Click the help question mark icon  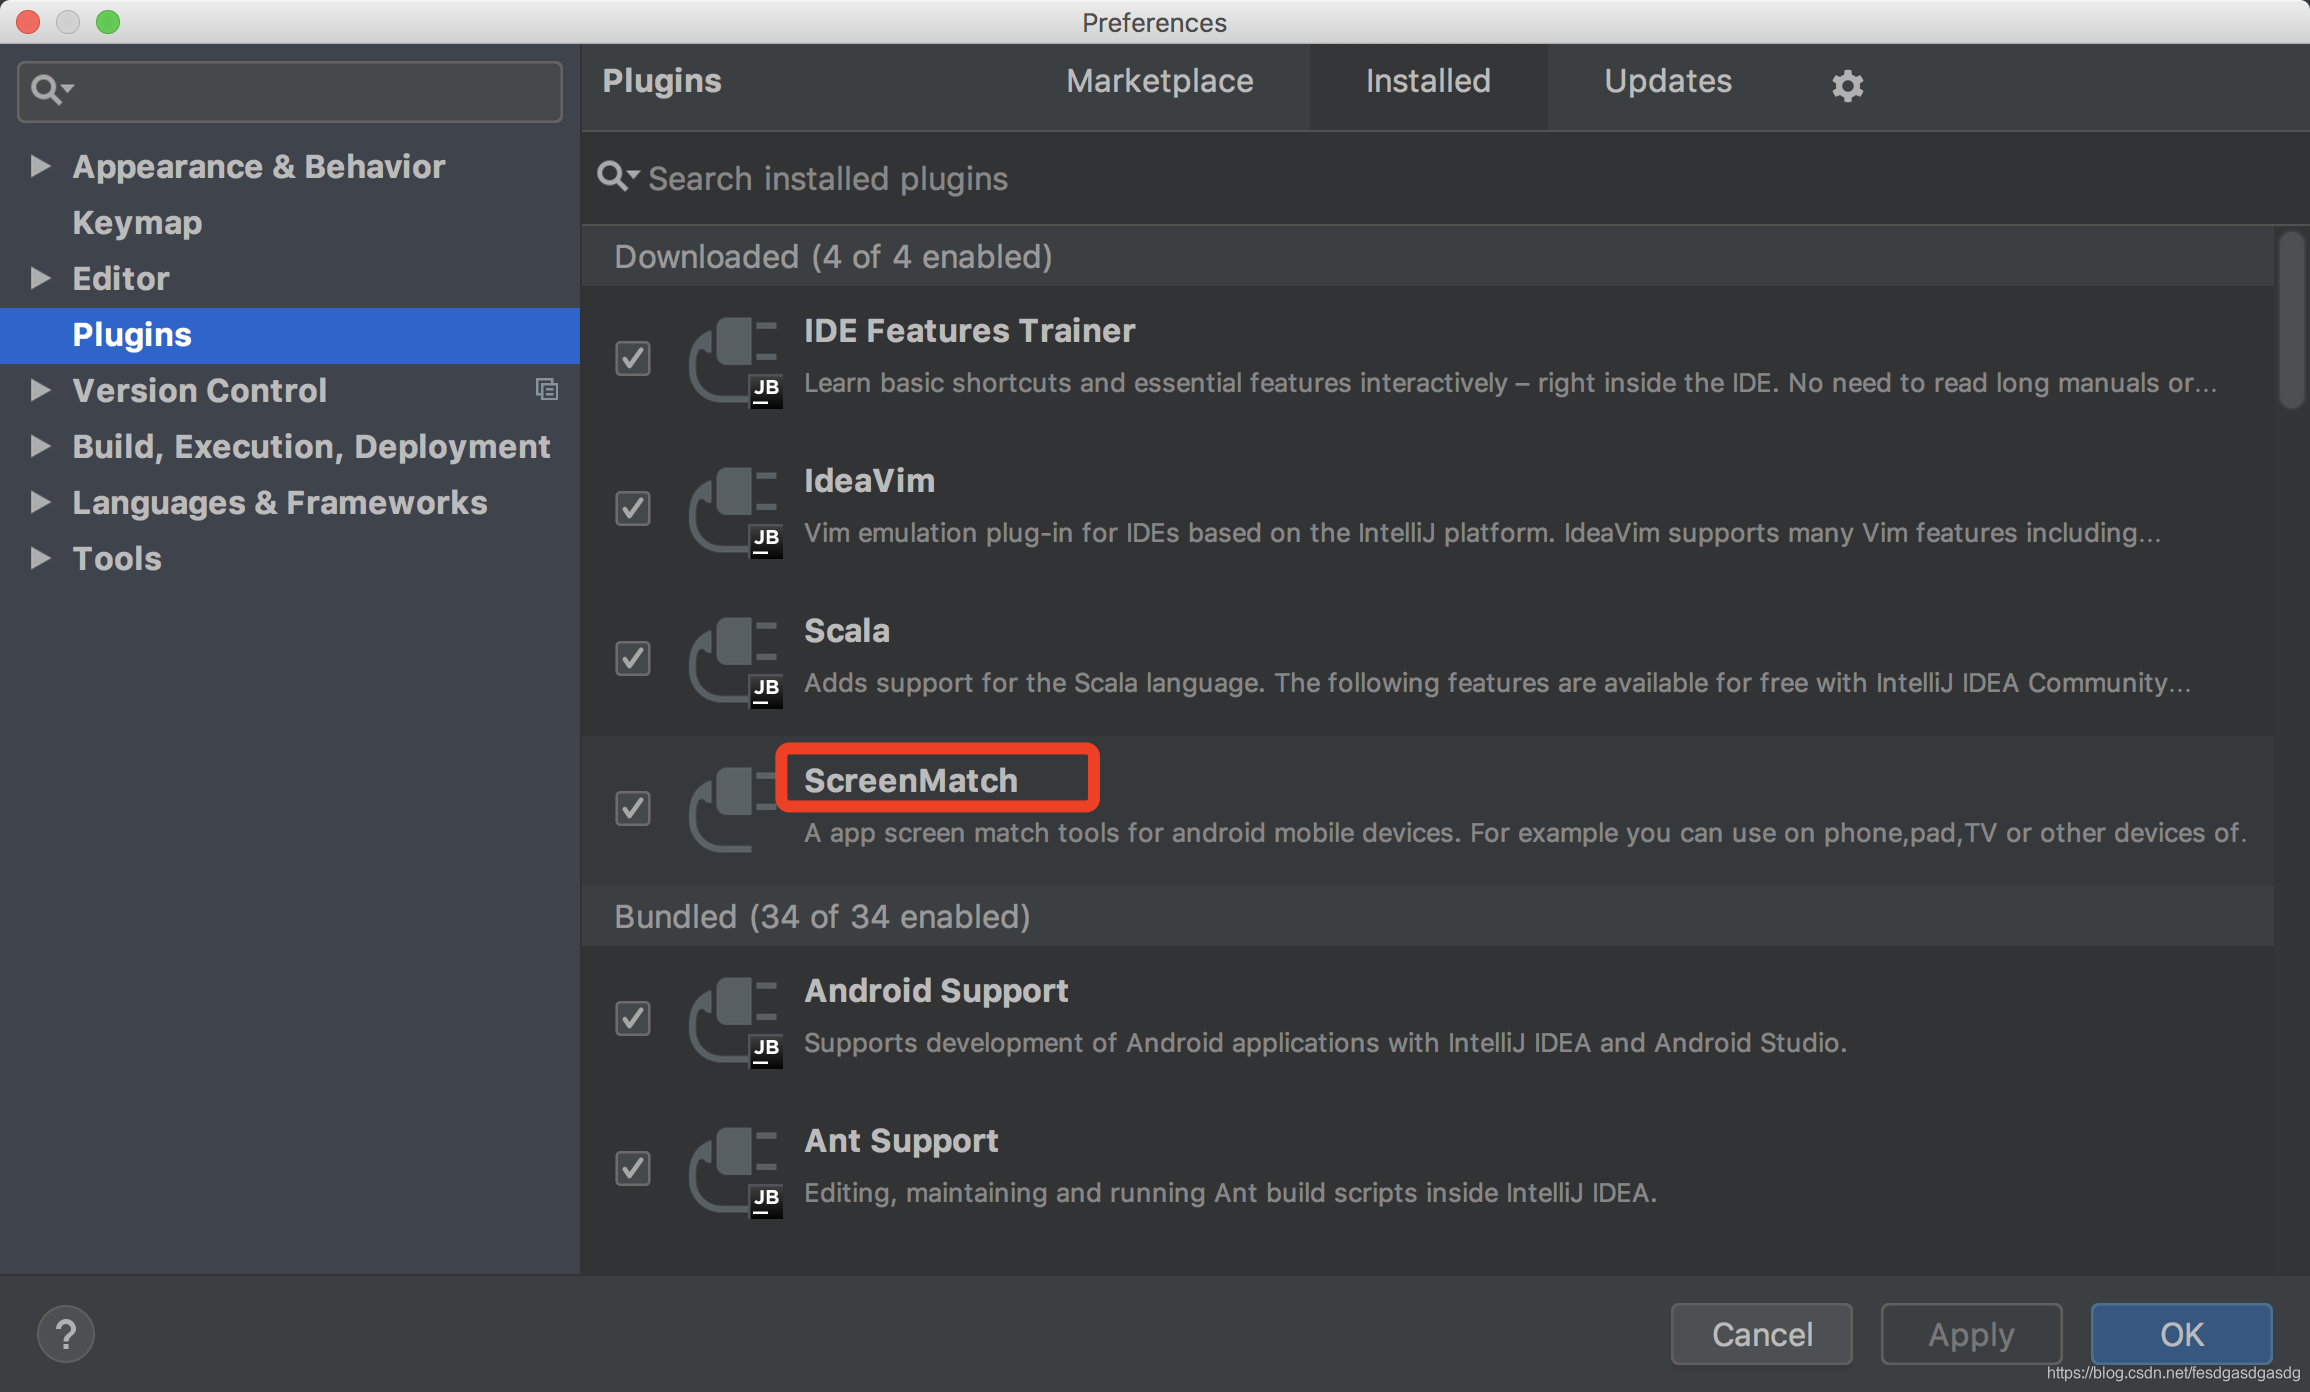(x=66, y=1333)
